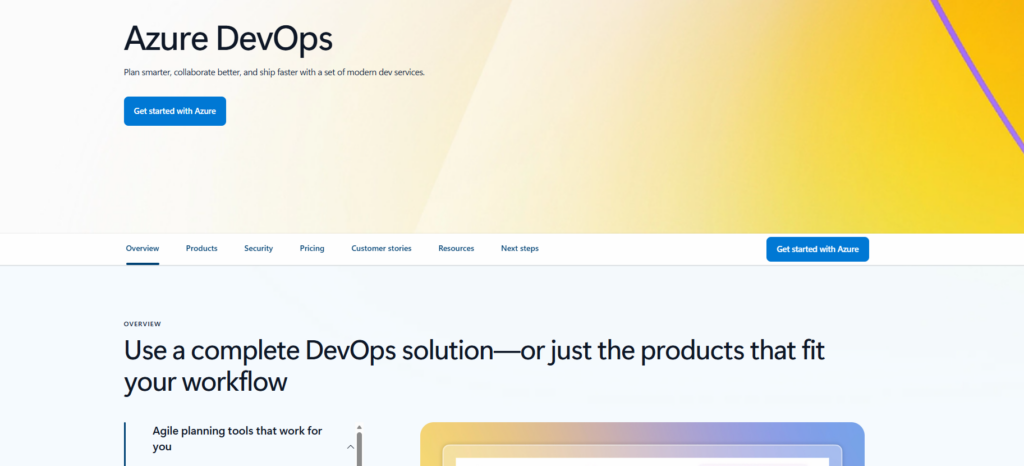Click the Plan smarter, collaborate better tagline
Screen dimensions: 1024x466
tap(274, 72)
